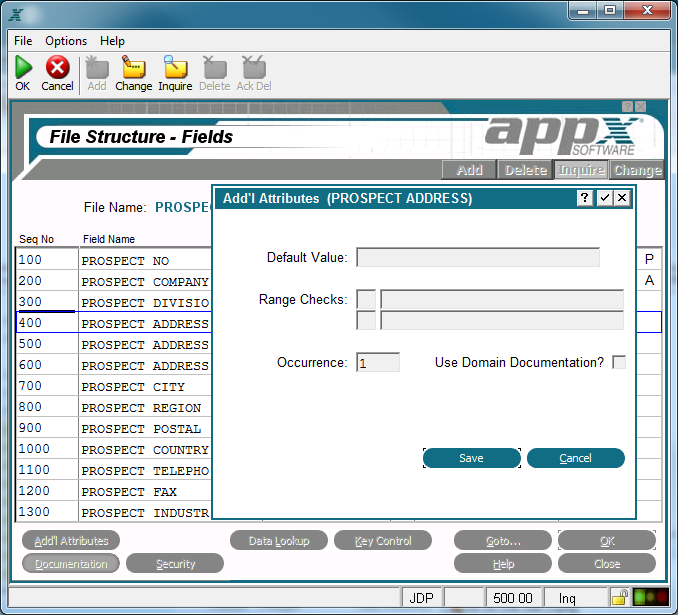Click the first Range Checks operator box

point(366,299)
